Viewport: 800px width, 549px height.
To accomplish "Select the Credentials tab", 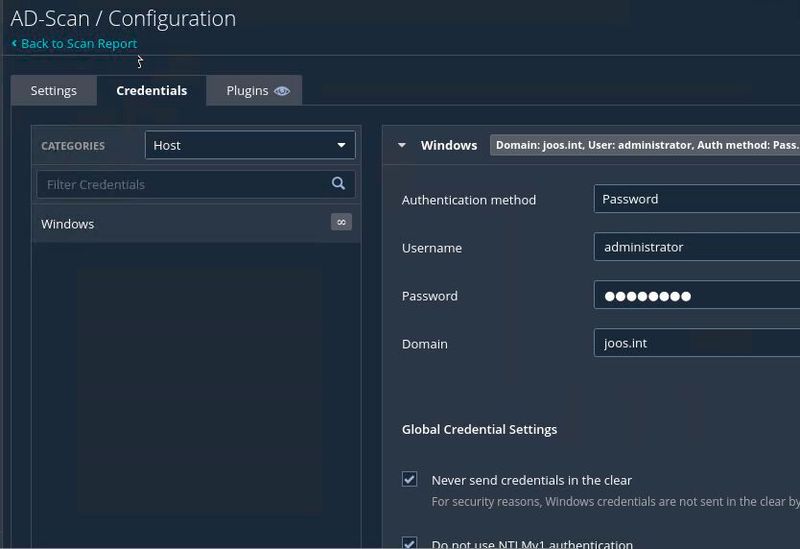I will (x=152, y=90).
